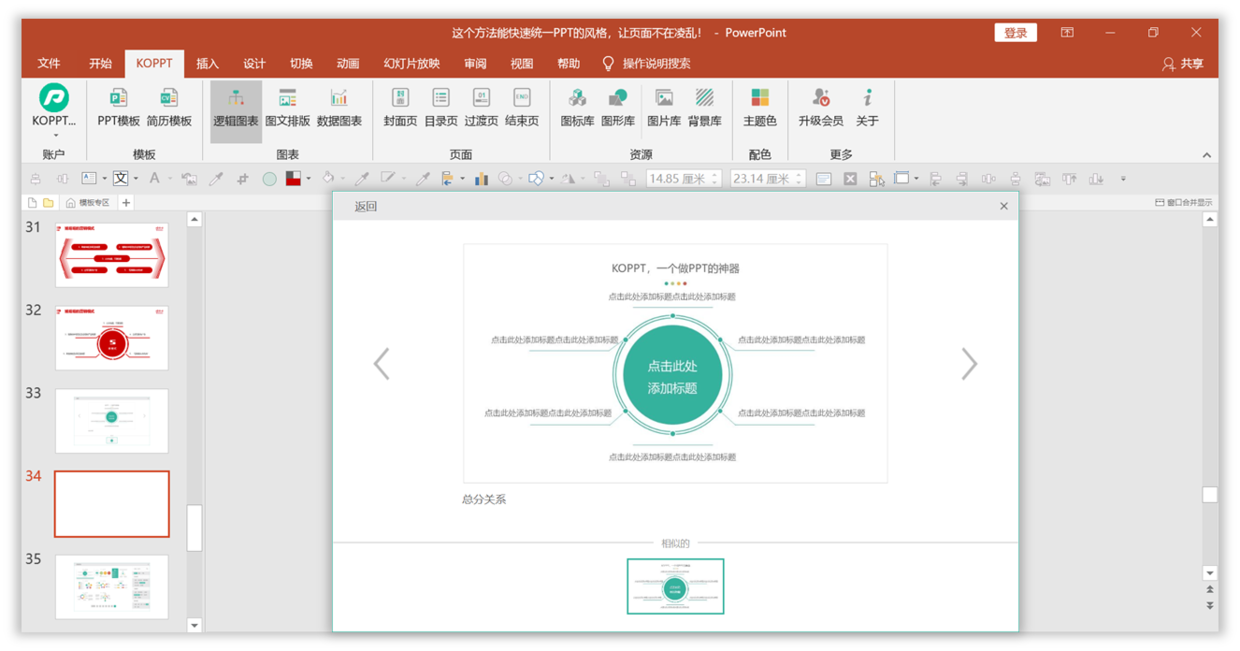Click the 操作说明搜索 lightbulb

(608, 63)
